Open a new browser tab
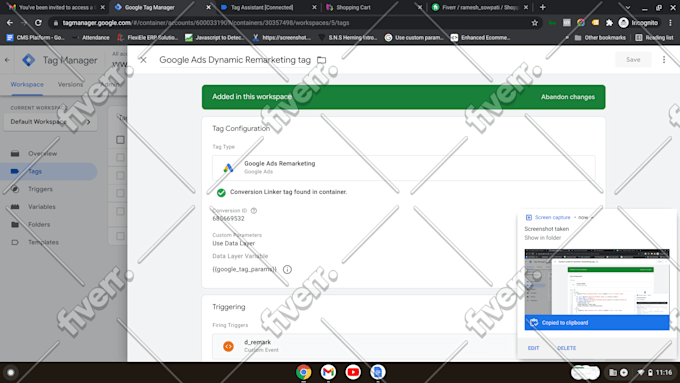This screenshot has width=680, height=383. point(543,7)
